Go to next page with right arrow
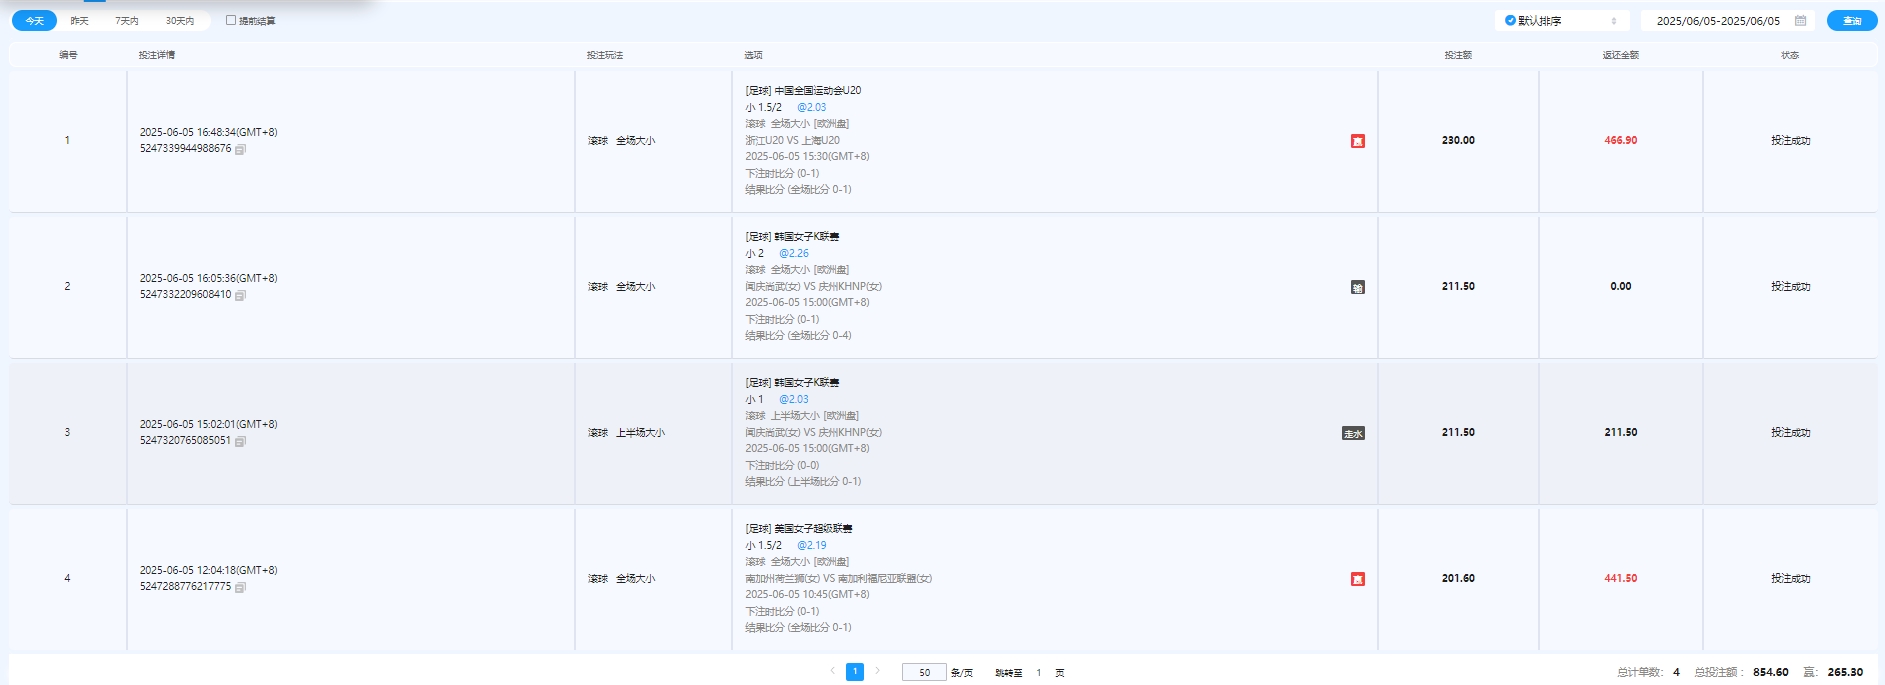 [878, 671]
